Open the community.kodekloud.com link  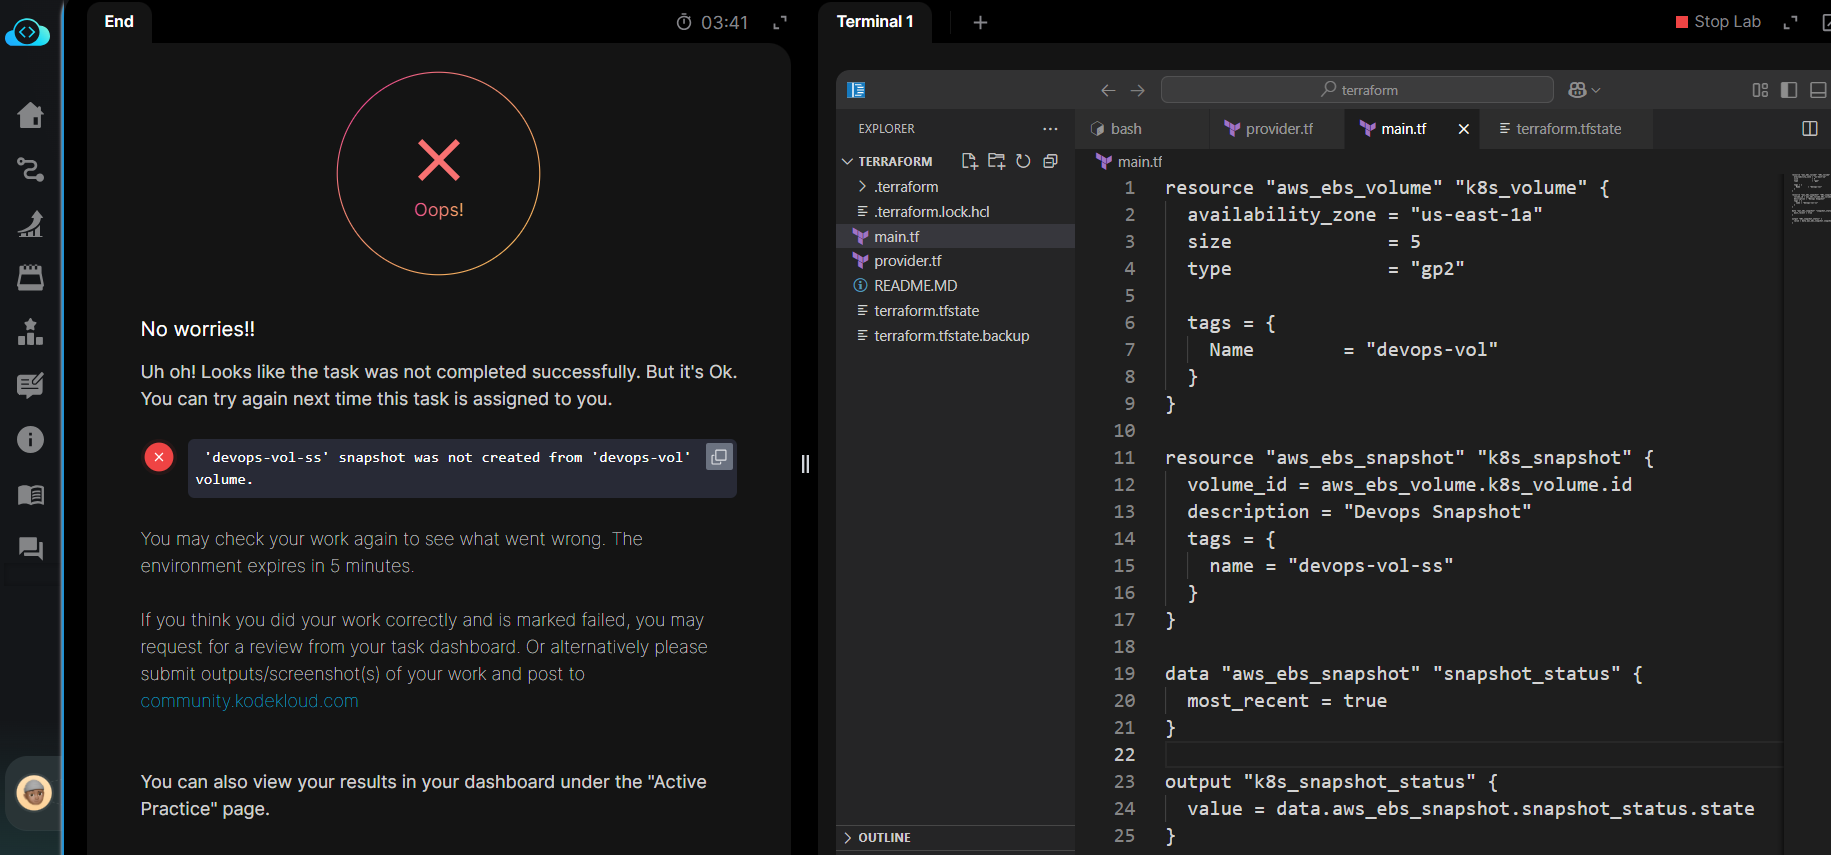[x=249, y=701]
